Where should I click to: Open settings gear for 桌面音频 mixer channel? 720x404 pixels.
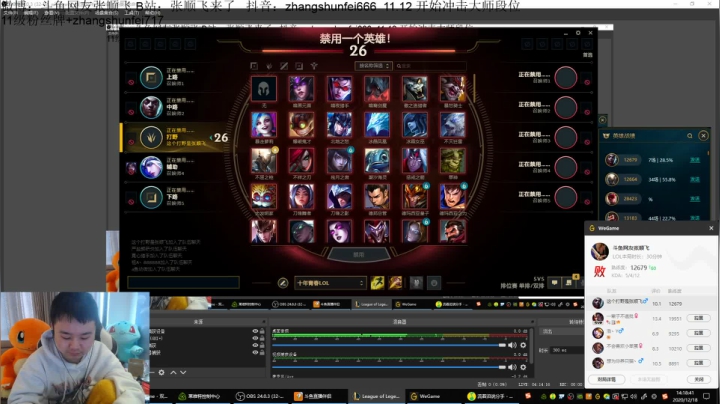click(523, 345)
